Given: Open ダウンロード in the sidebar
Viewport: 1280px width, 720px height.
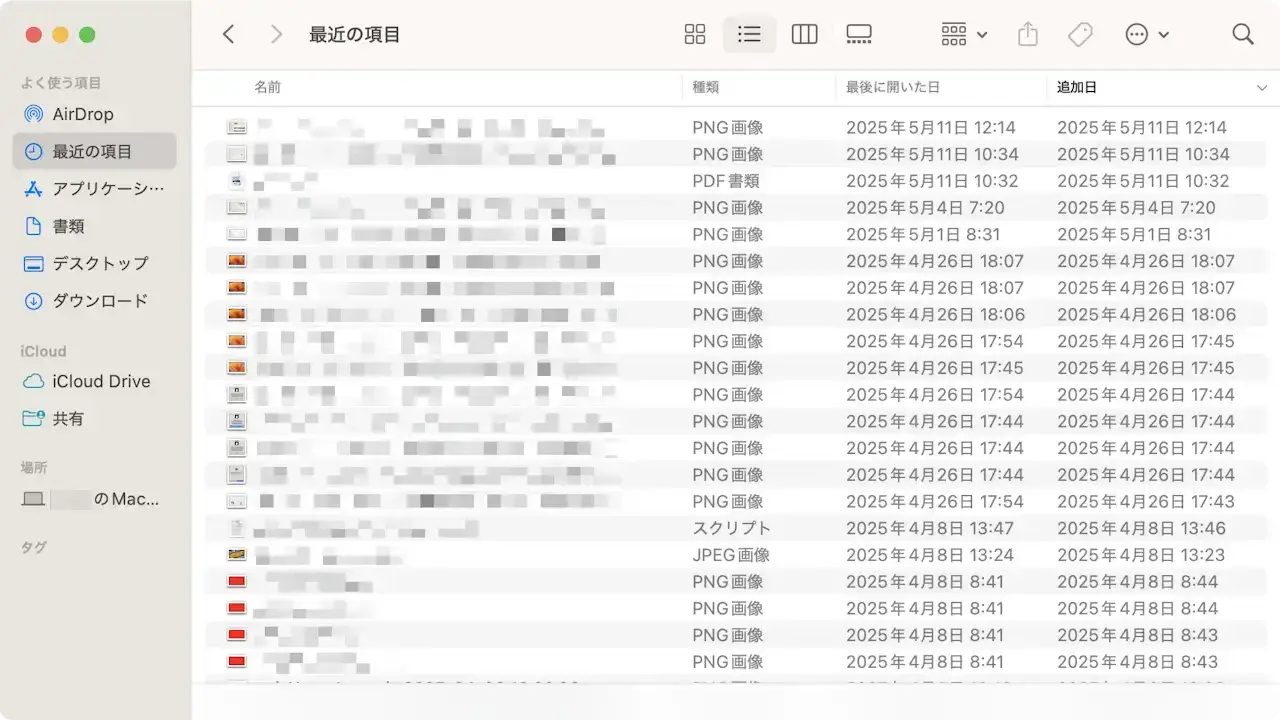Looking at the screenshot, I should [x=100, y=300].
